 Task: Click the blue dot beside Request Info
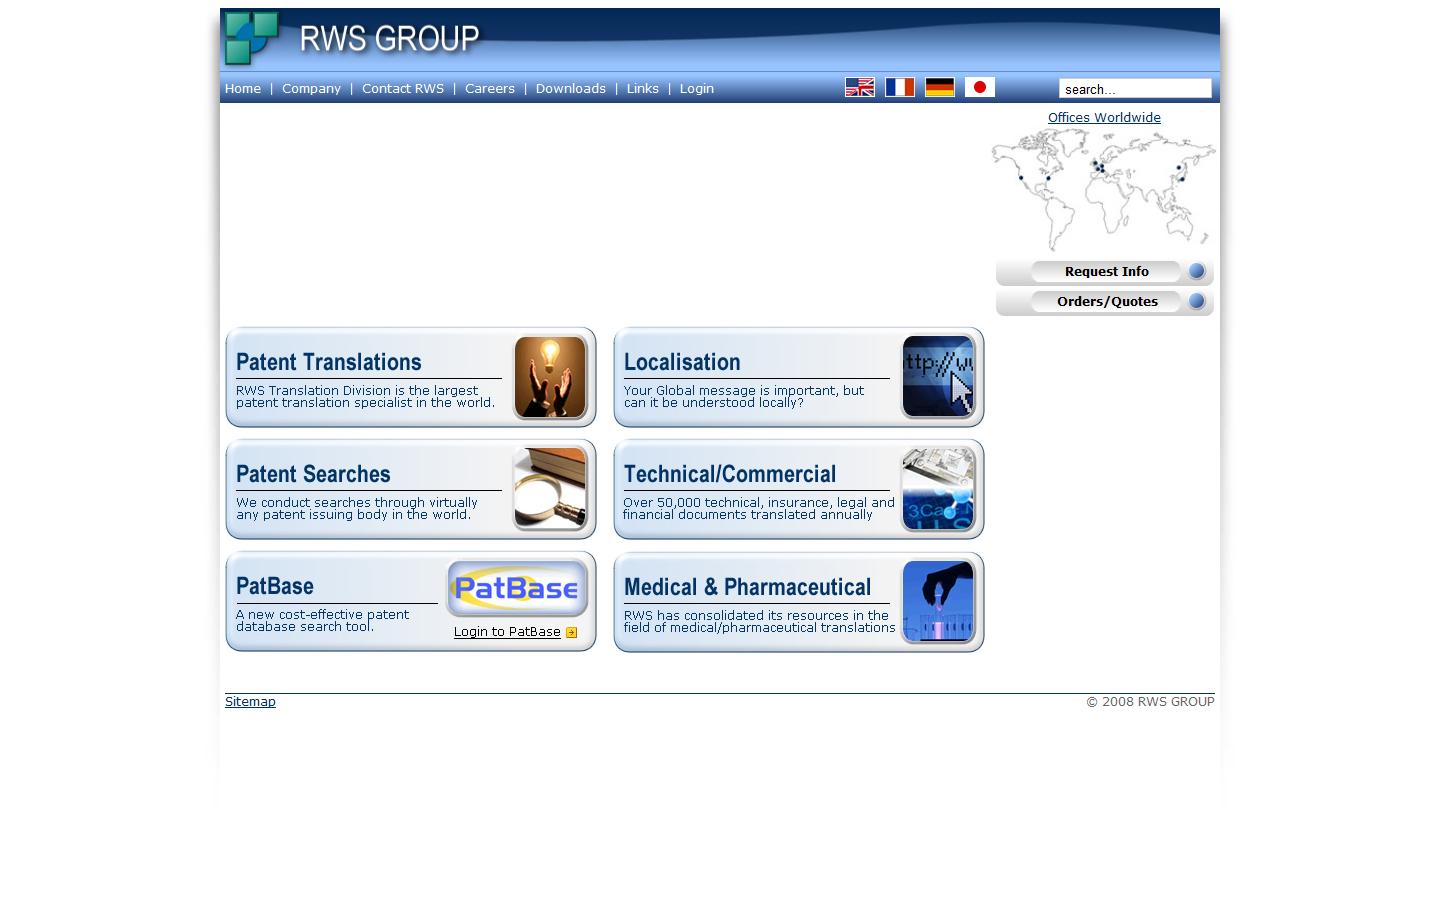coord(1196,271)
